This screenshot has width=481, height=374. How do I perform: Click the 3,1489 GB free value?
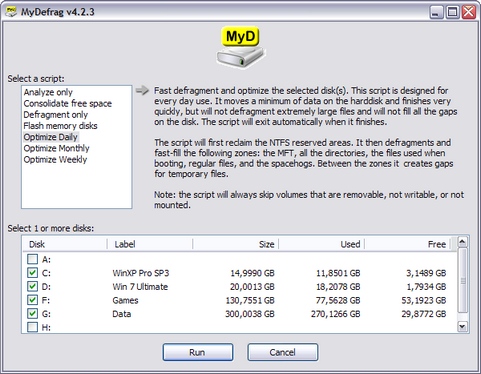426,273
